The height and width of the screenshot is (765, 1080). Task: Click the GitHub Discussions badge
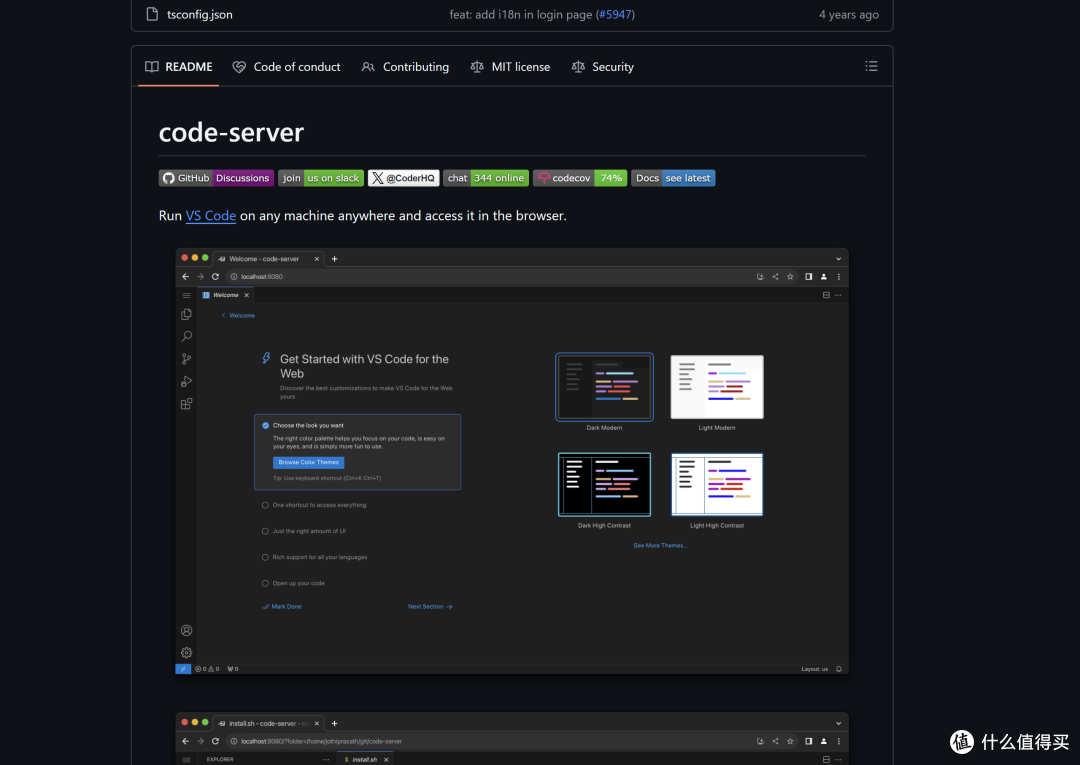click(216, 178)
